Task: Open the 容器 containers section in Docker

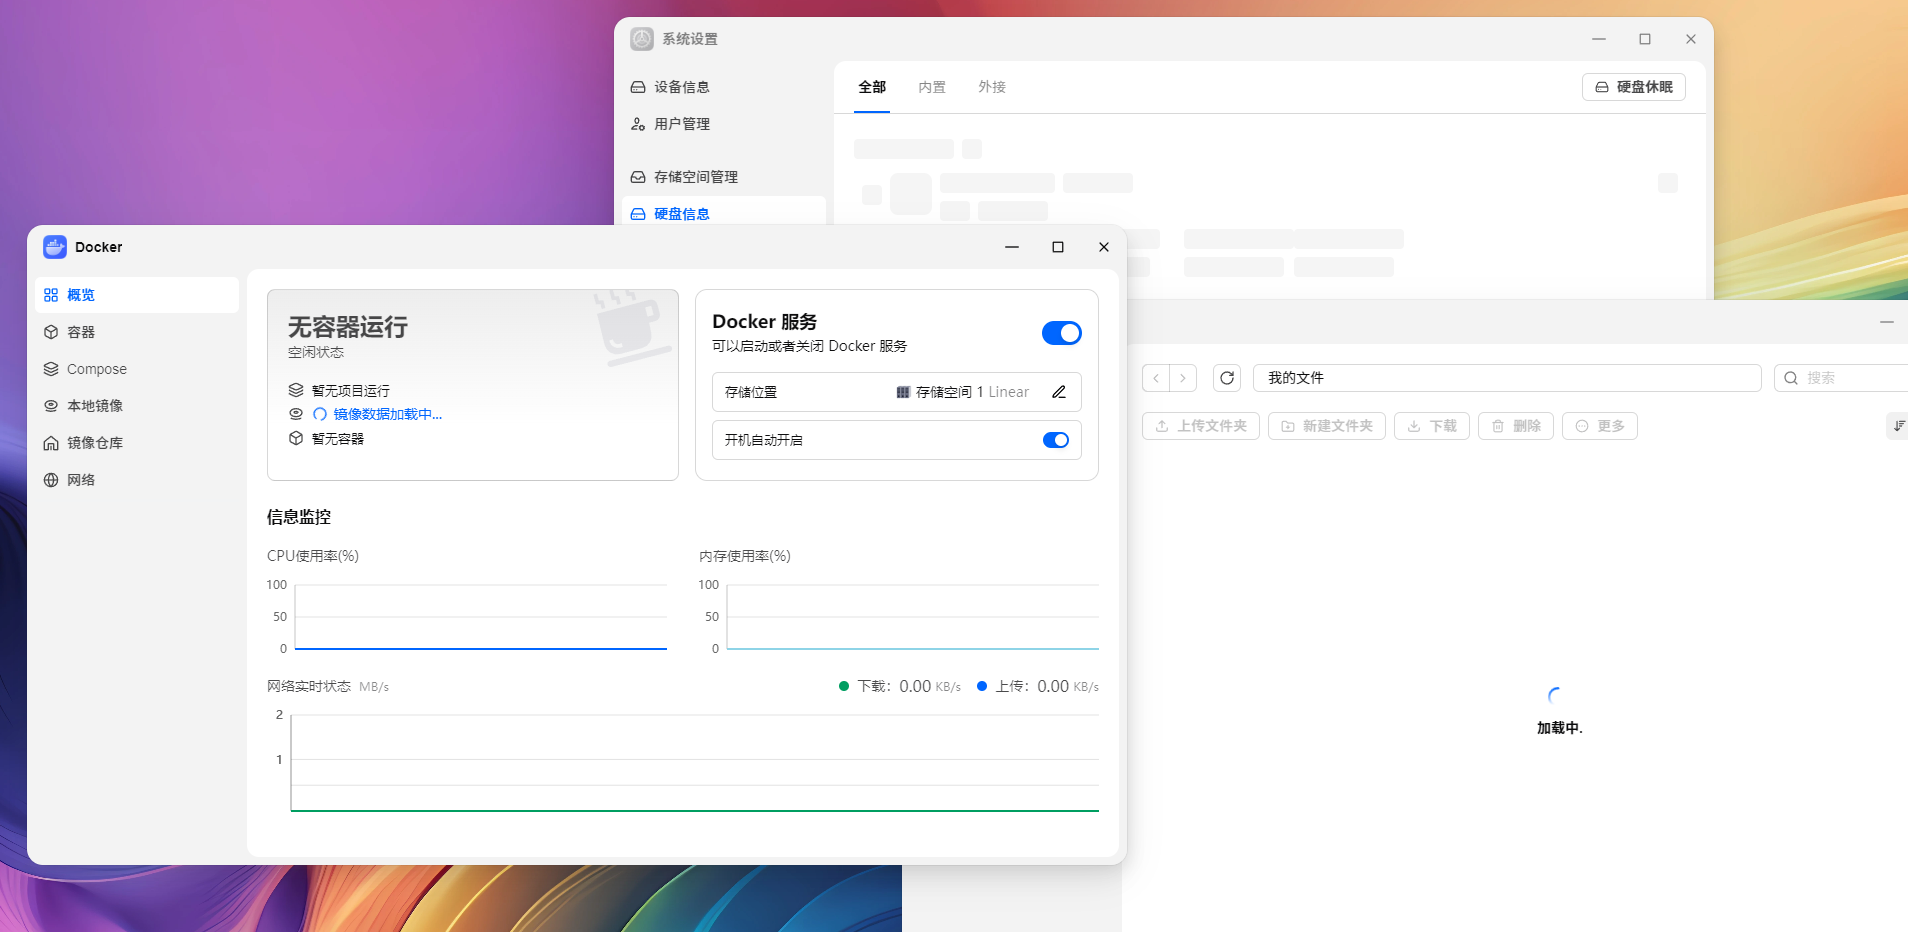Action: tap(137, 332)
